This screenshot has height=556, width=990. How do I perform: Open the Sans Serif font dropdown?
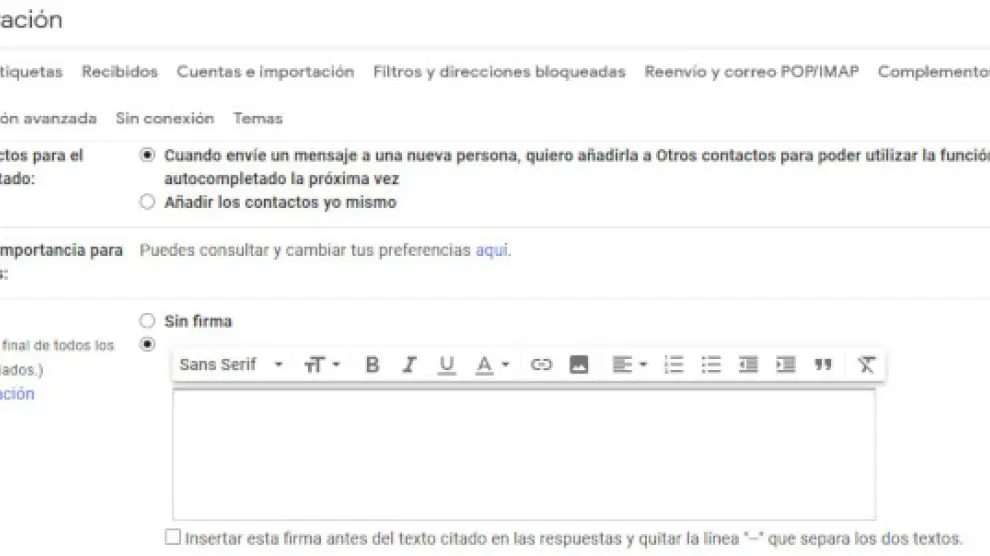pyautogui.click(x=231, y=365)
